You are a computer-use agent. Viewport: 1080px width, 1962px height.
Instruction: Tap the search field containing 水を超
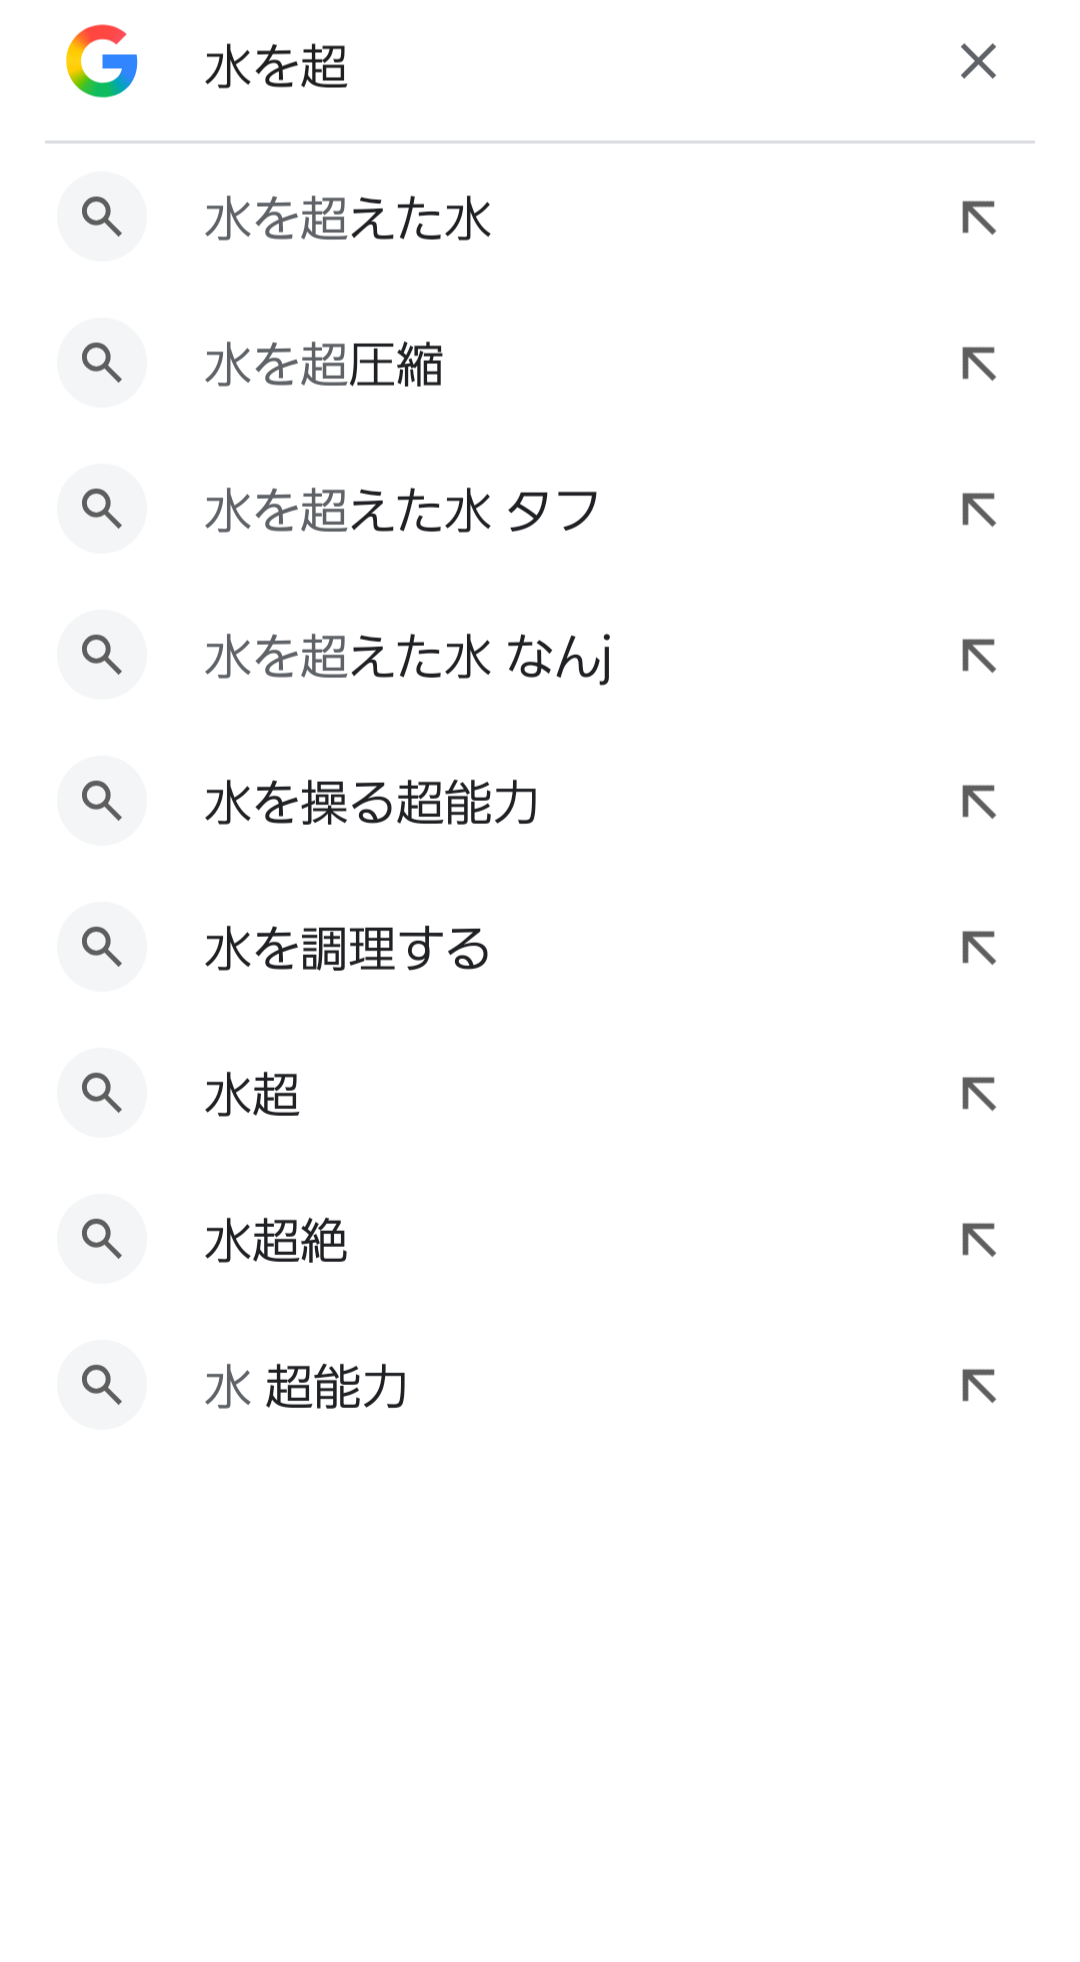[560, 66]
